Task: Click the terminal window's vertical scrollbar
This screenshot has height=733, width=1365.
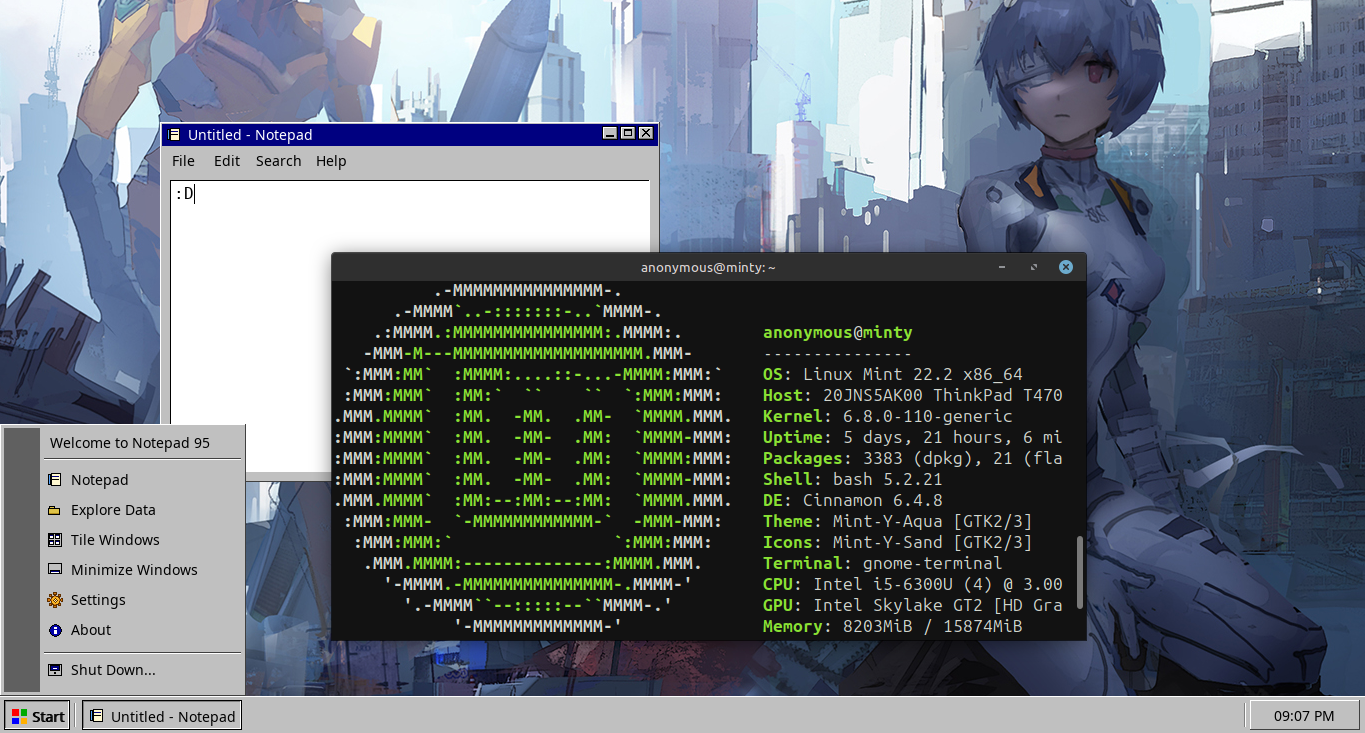Action: click(1079, 573)
